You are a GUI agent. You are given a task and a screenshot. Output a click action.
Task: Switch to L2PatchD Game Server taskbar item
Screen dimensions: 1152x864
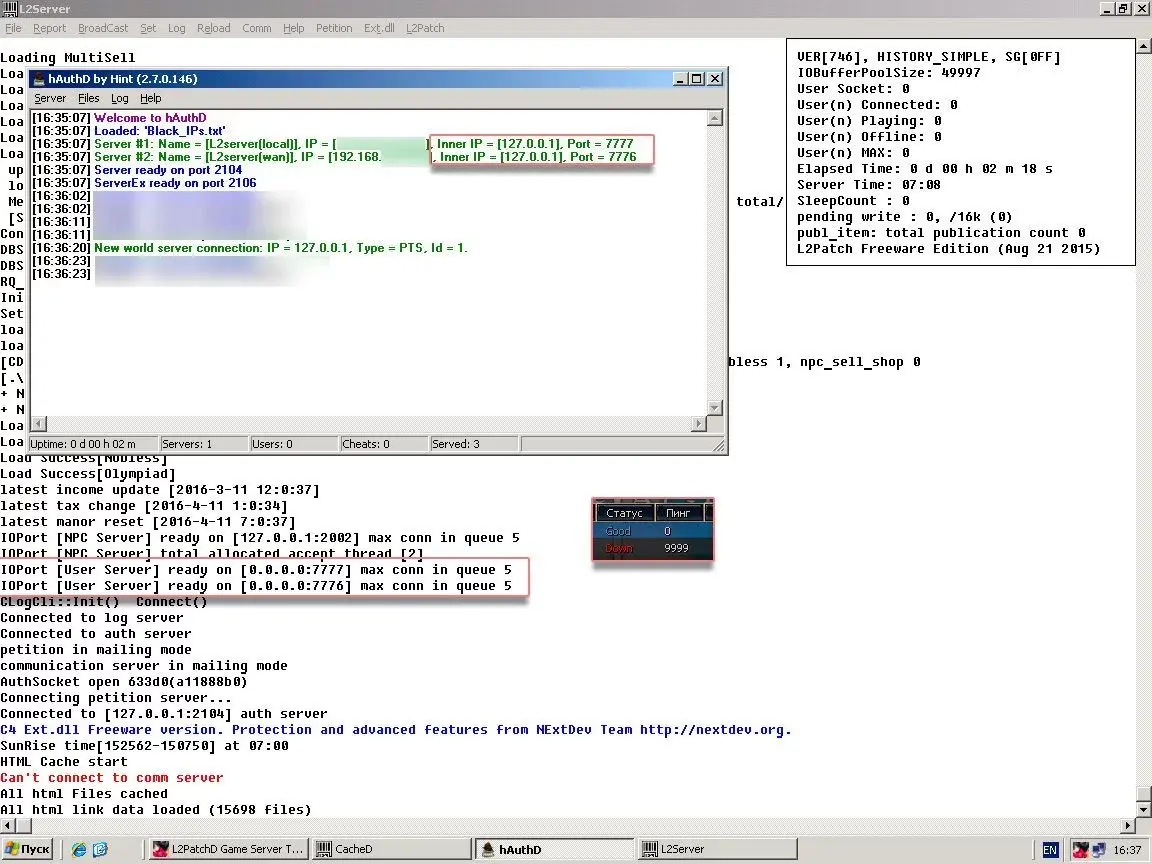(227, 849)
